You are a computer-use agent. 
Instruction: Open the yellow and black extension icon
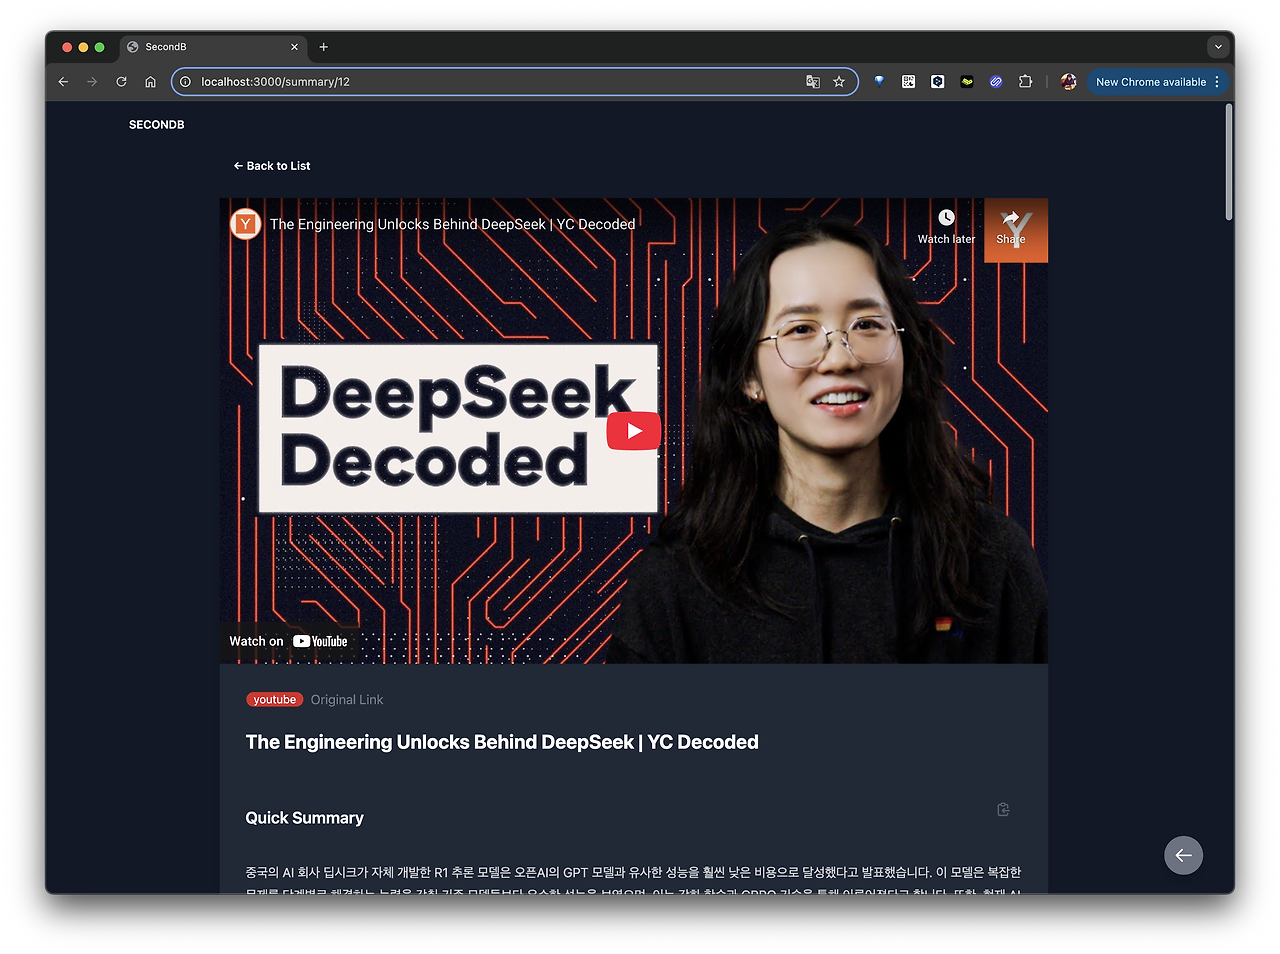(967, 82)
